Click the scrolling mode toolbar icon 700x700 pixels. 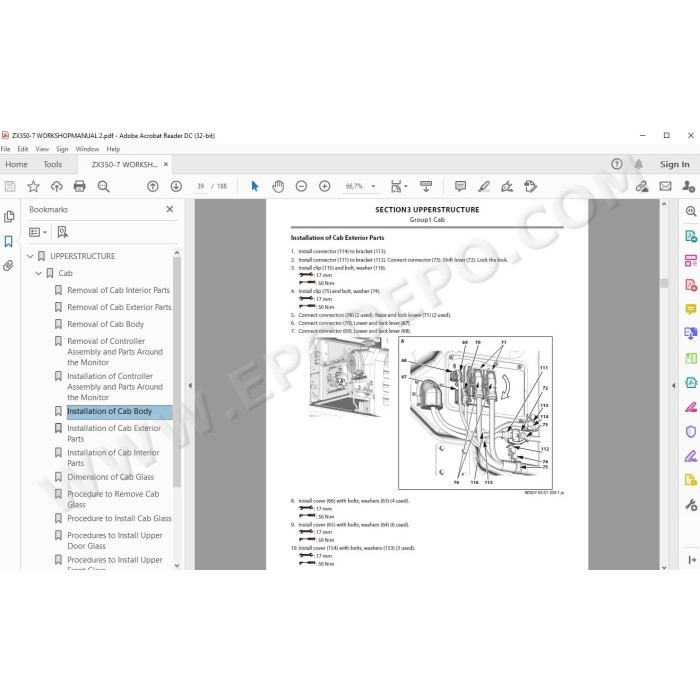click(x=426, y=186)
